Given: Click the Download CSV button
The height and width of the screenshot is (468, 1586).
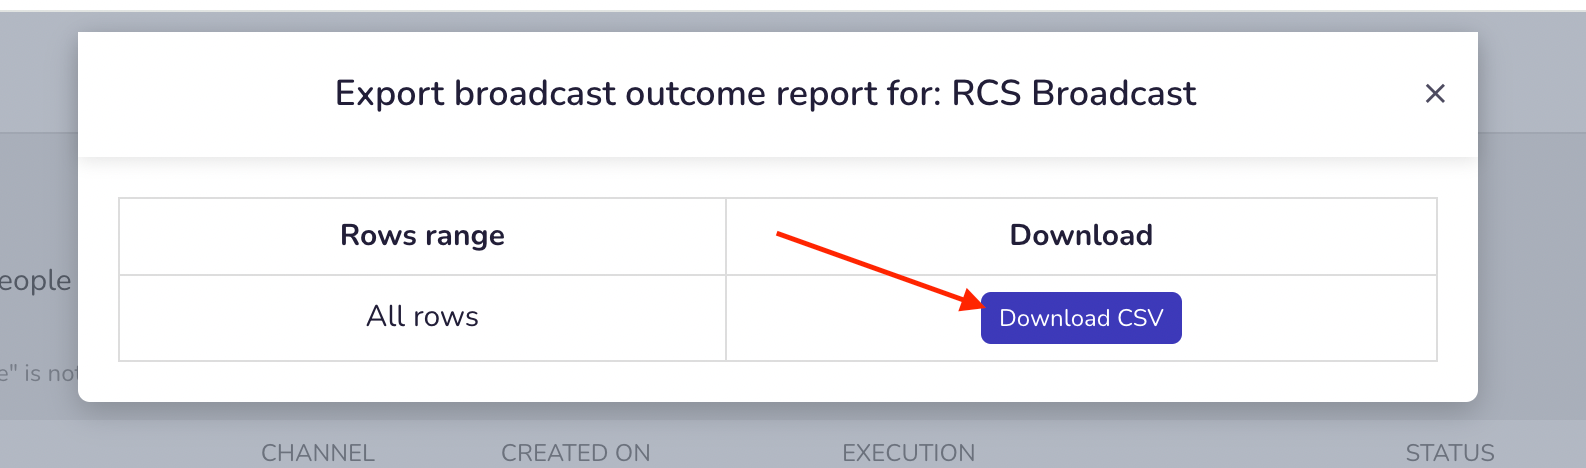Looking at the screenshot, I should 1081,318.
